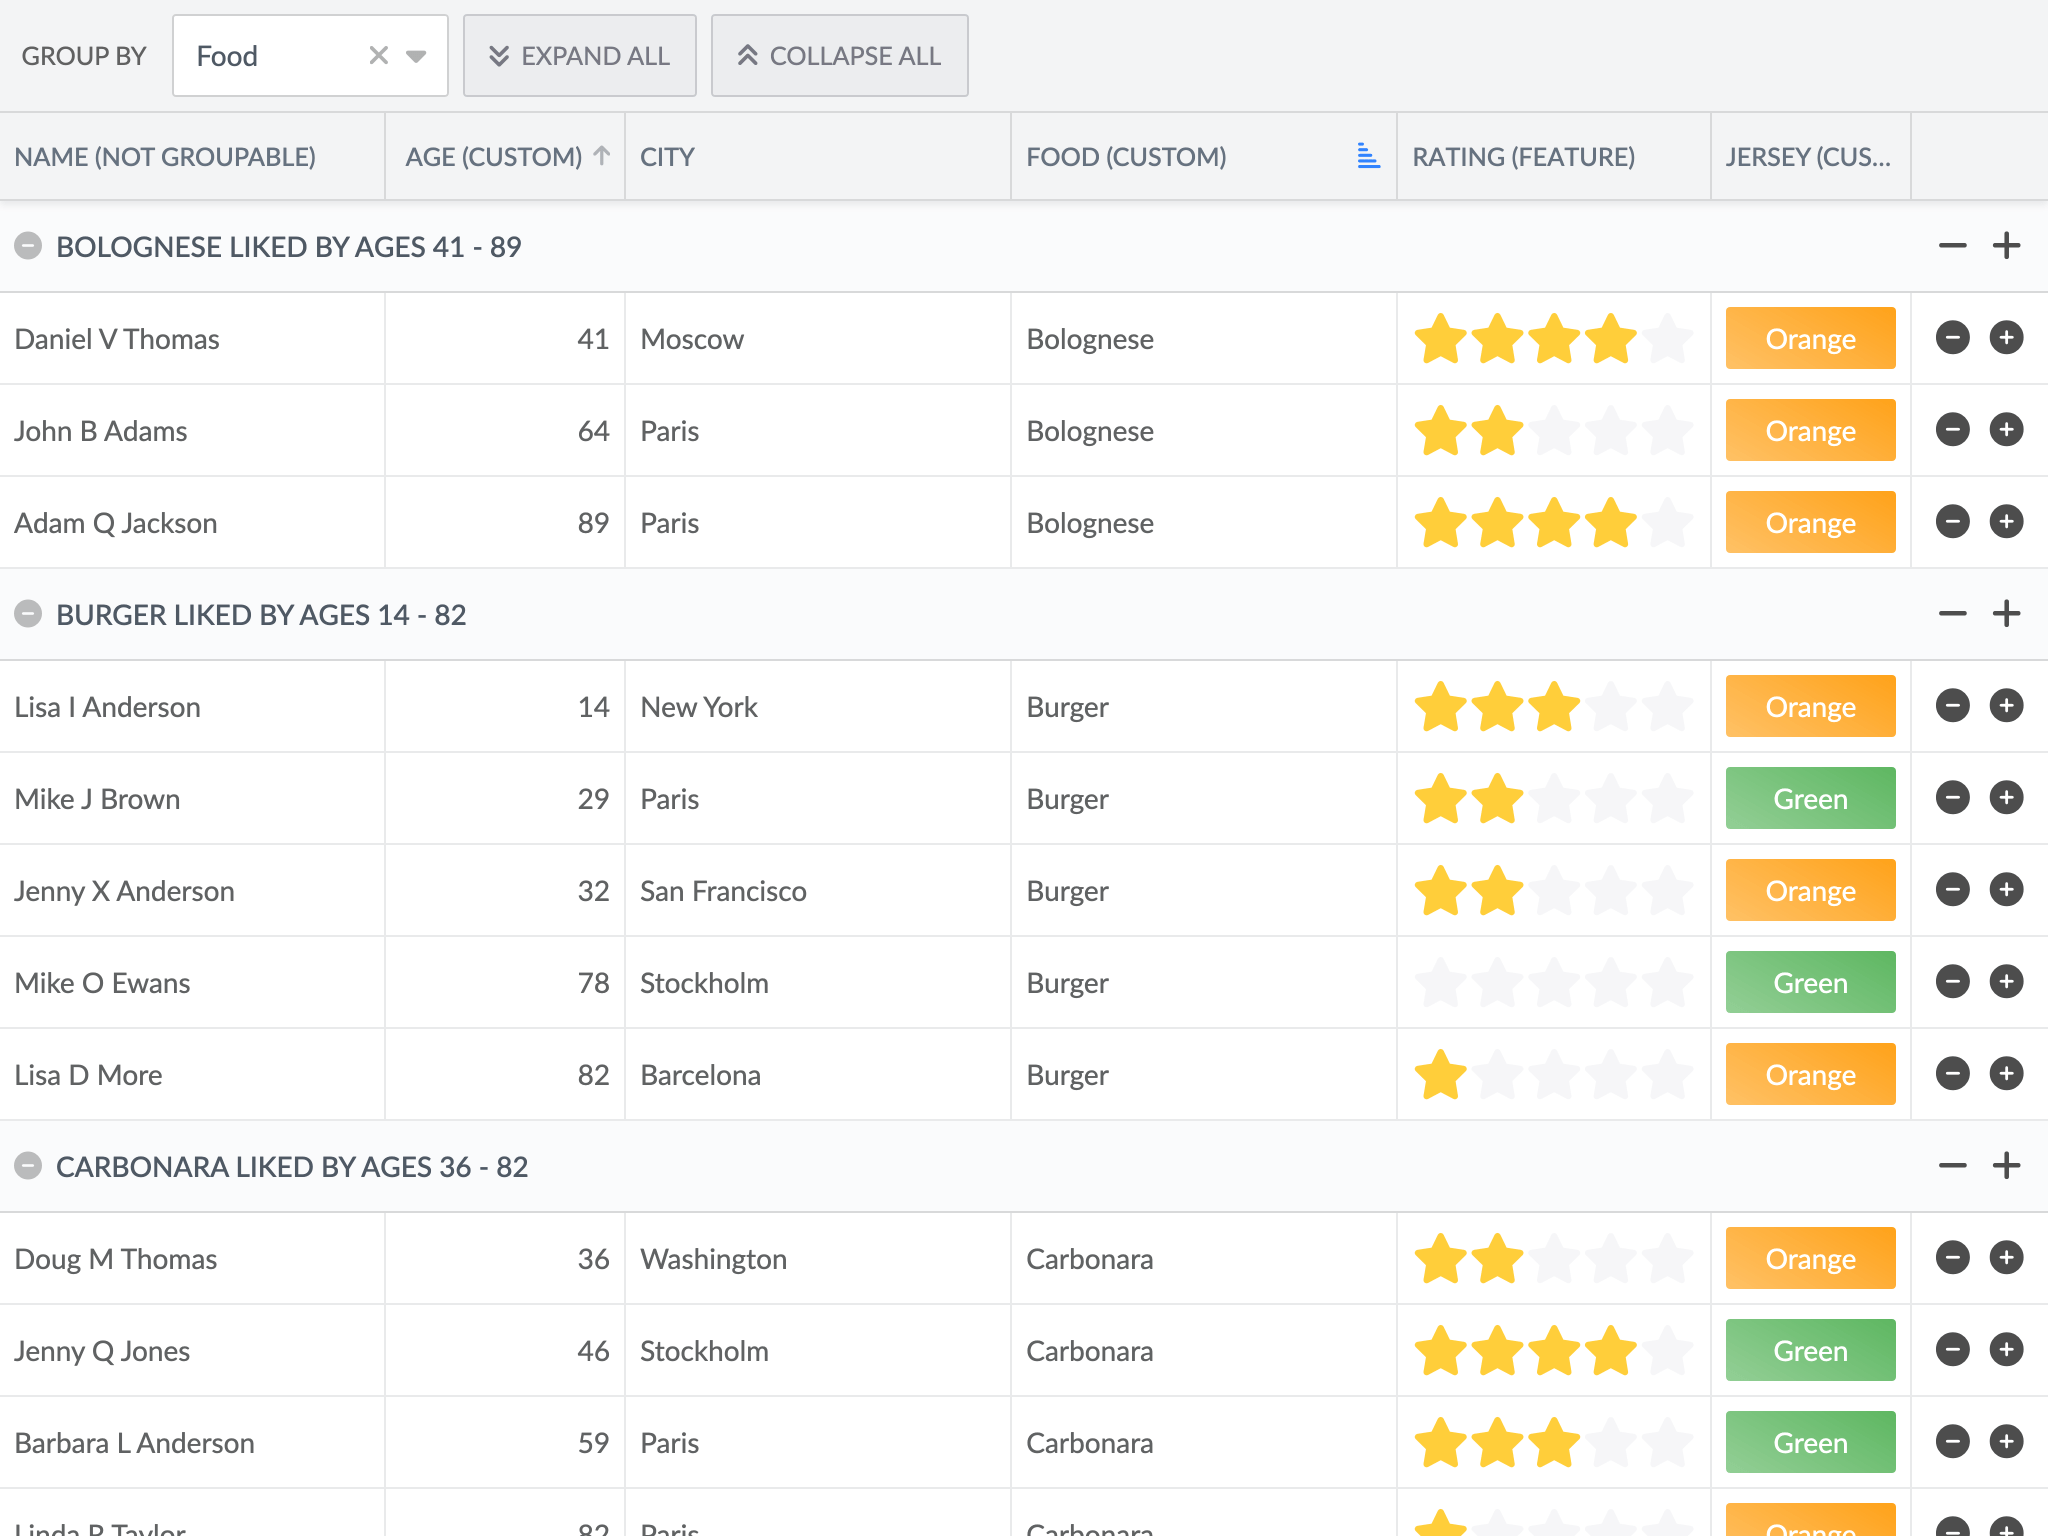
Task: Collapse the Bolognese group row
Action: [x=28, y=246]
